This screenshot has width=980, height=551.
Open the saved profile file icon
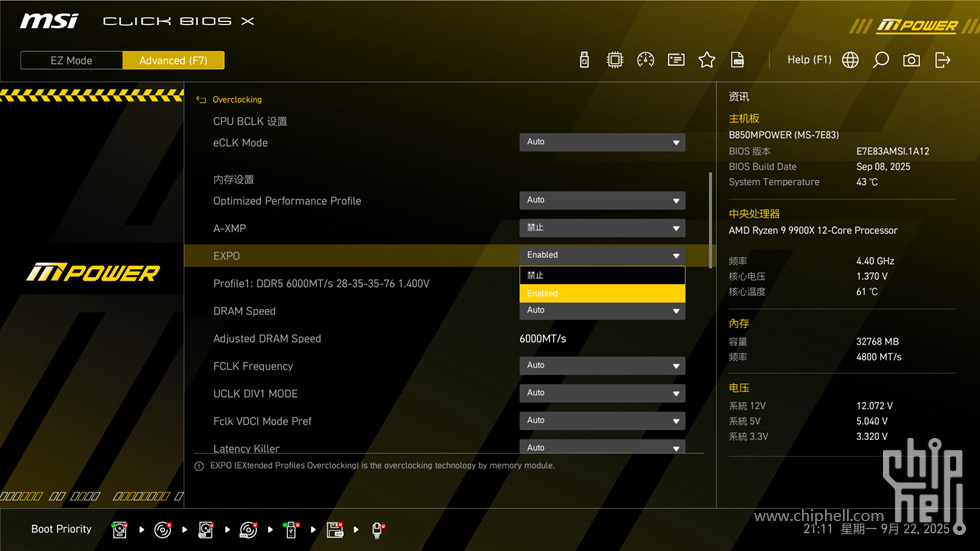click(x=738, y=60)
